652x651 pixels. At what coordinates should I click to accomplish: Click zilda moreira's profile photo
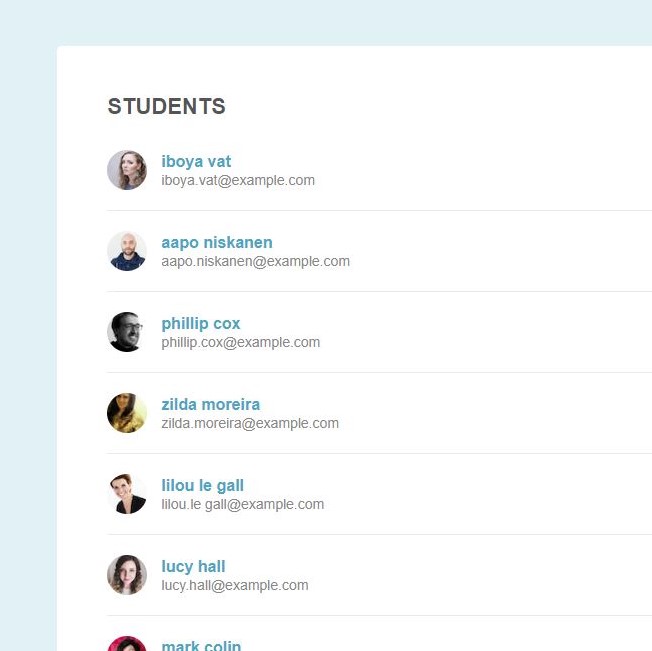127,413
